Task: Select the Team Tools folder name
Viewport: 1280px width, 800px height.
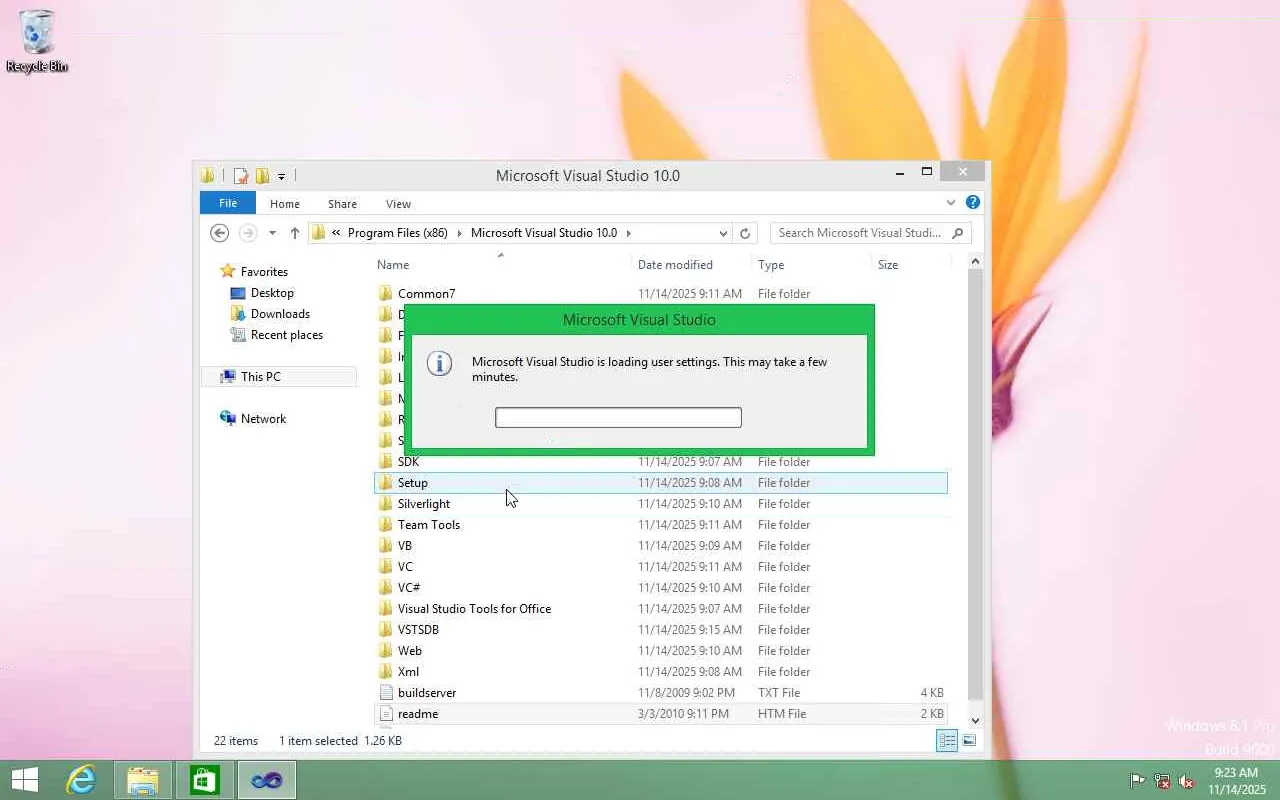Action: (429, 525)
